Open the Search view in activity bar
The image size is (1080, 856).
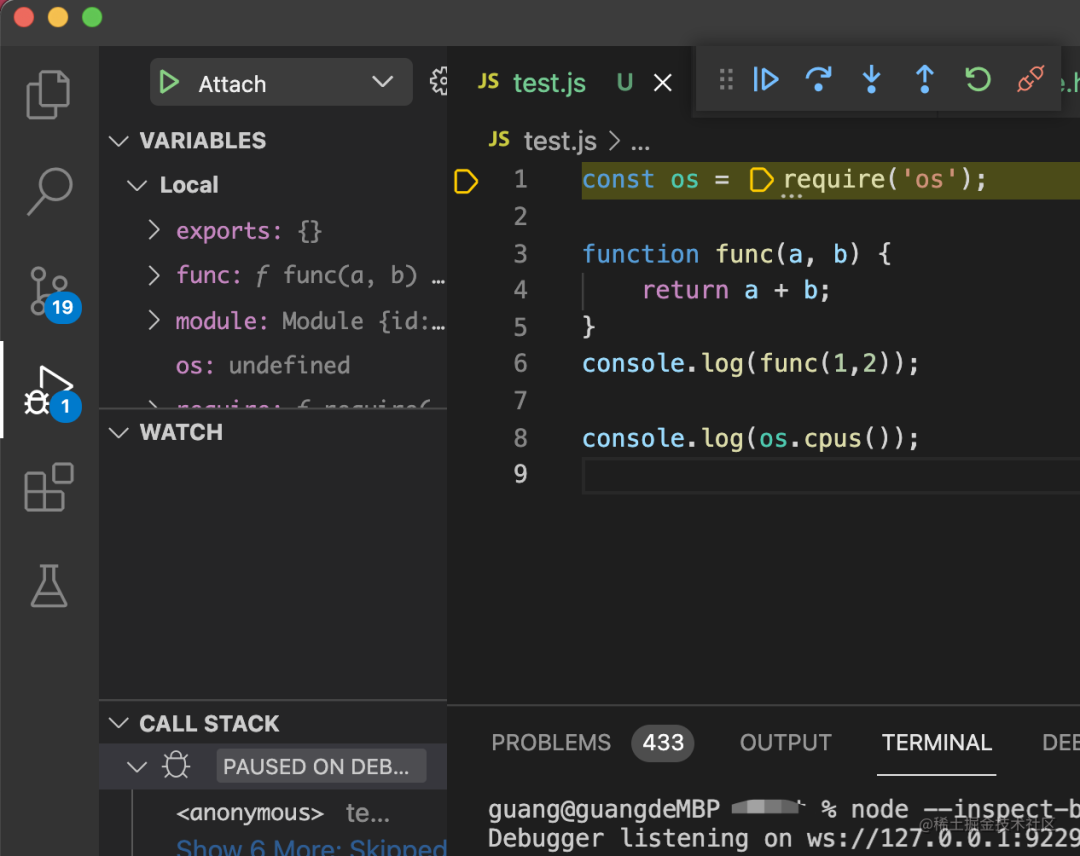pyautogui.click(x=50, y=191)
